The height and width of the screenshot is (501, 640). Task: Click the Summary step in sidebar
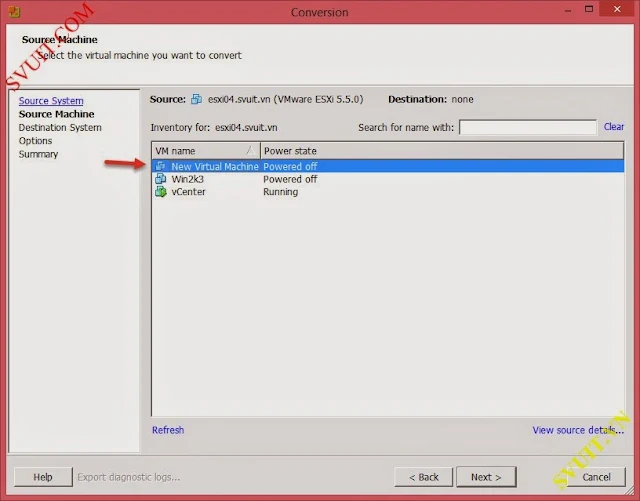[38, 154]
